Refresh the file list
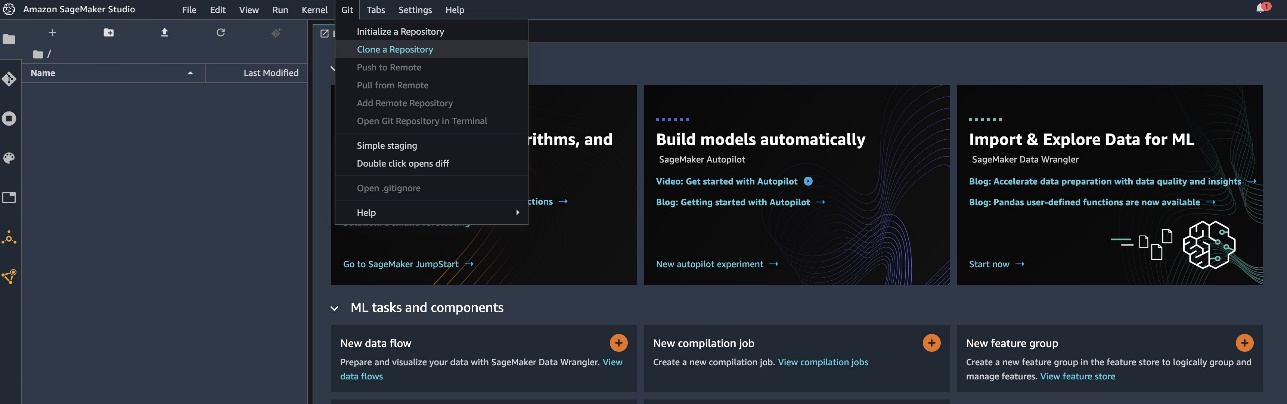1287x404 pixels. [x=220, y=32]
